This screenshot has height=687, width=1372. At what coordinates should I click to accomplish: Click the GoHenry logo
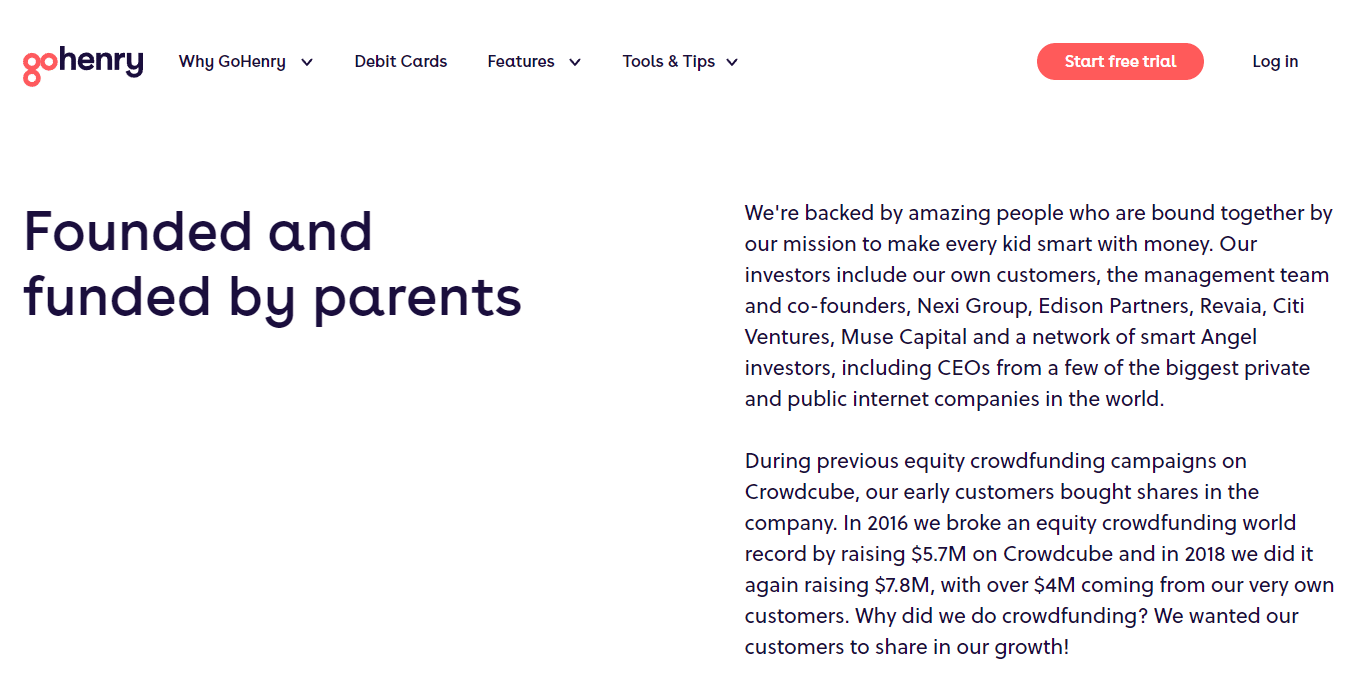tap(83, 64)
